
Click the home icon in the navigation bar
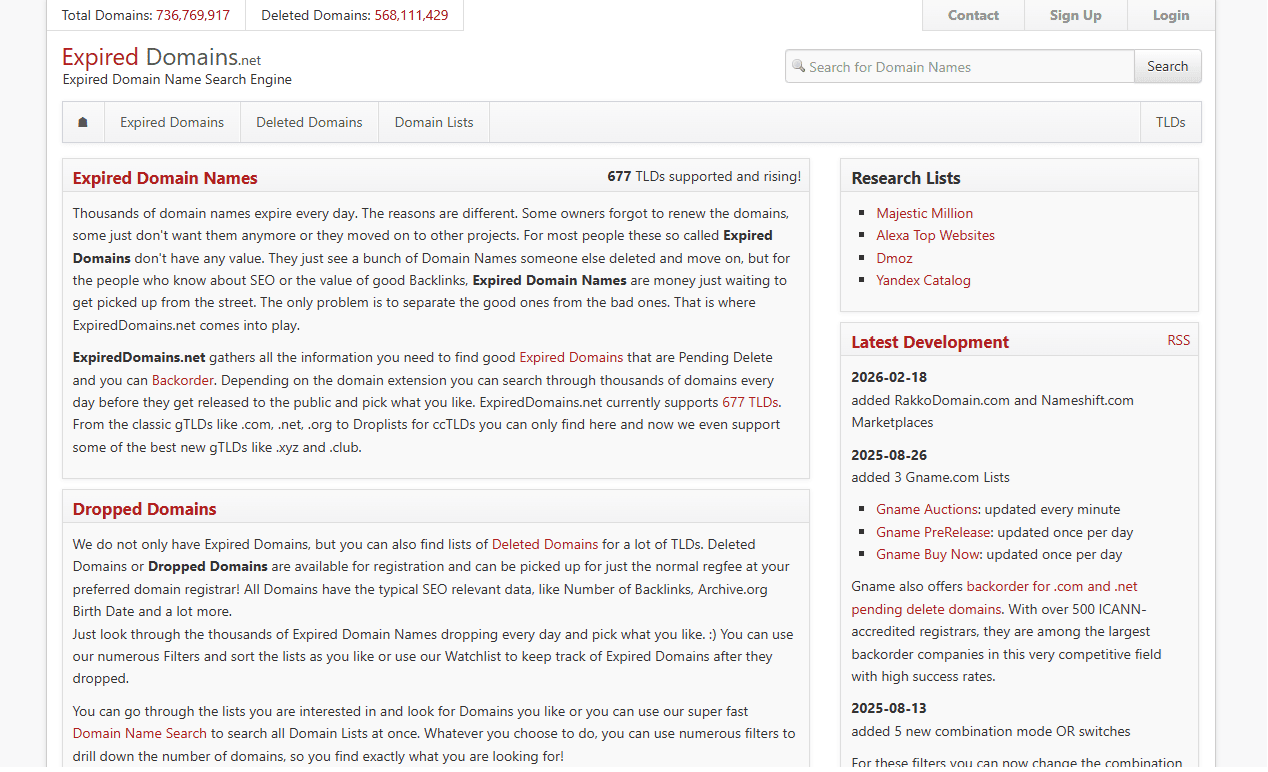83,121
